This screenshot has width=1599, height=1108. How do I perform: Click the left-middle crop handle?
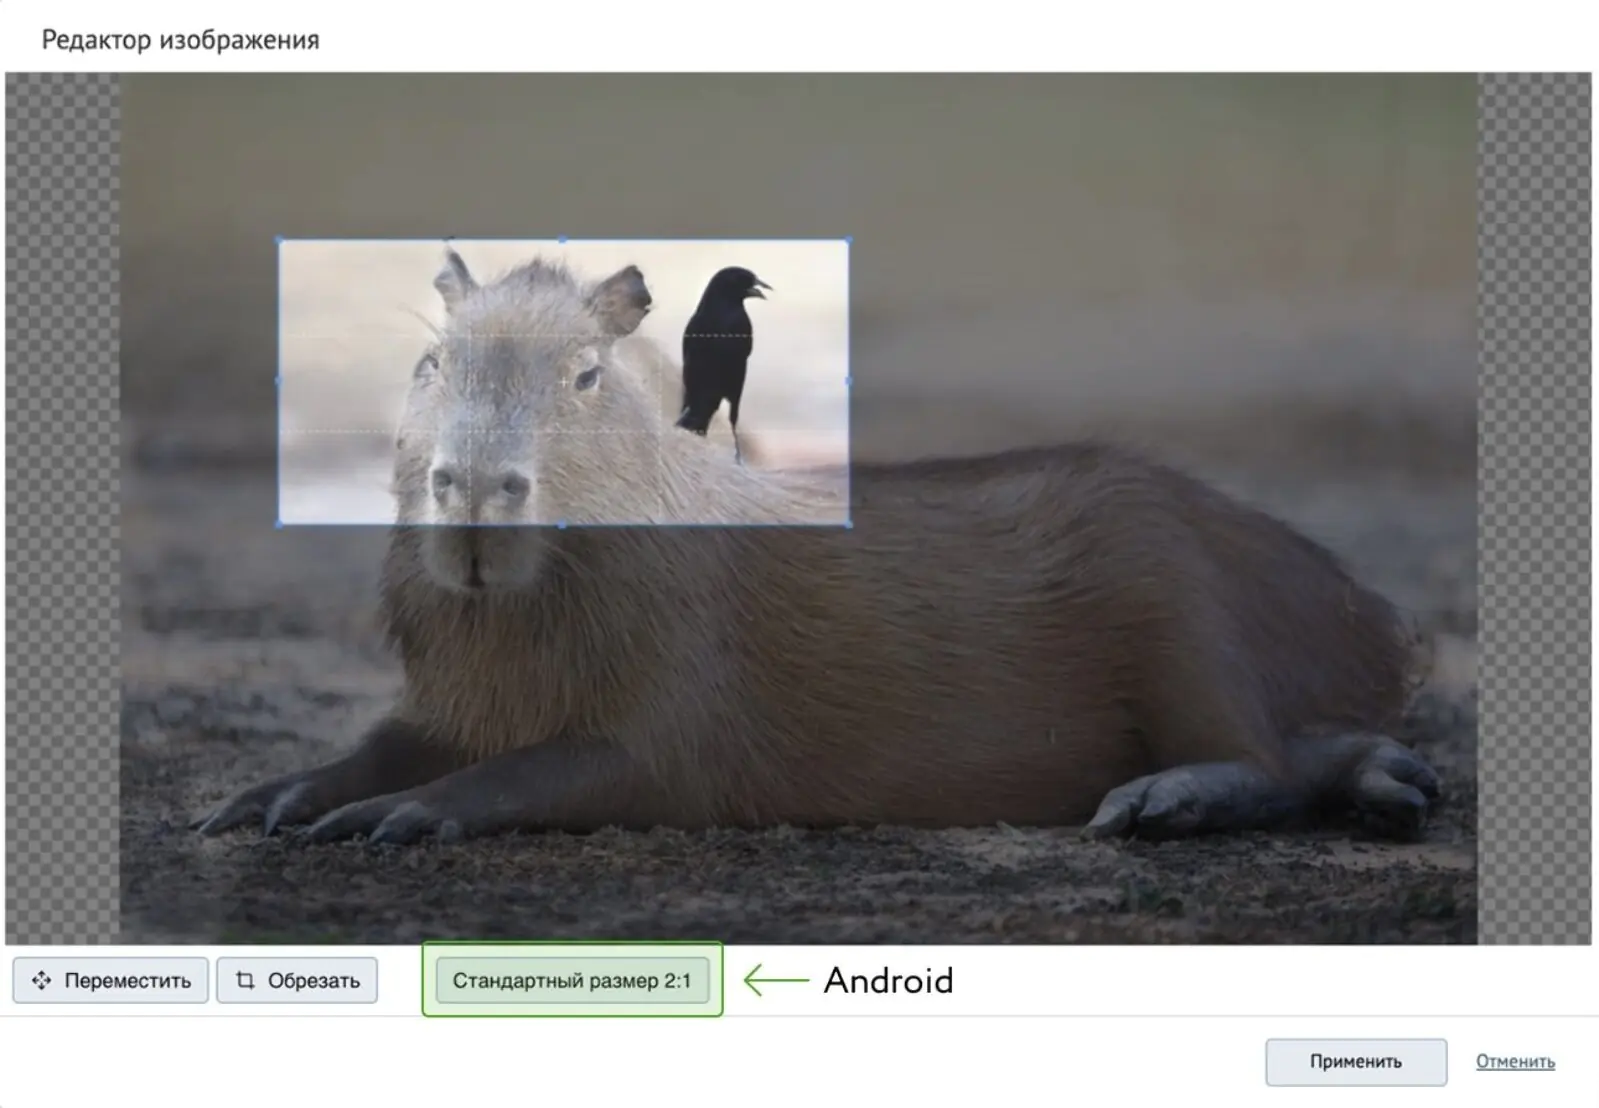[279, 381]
